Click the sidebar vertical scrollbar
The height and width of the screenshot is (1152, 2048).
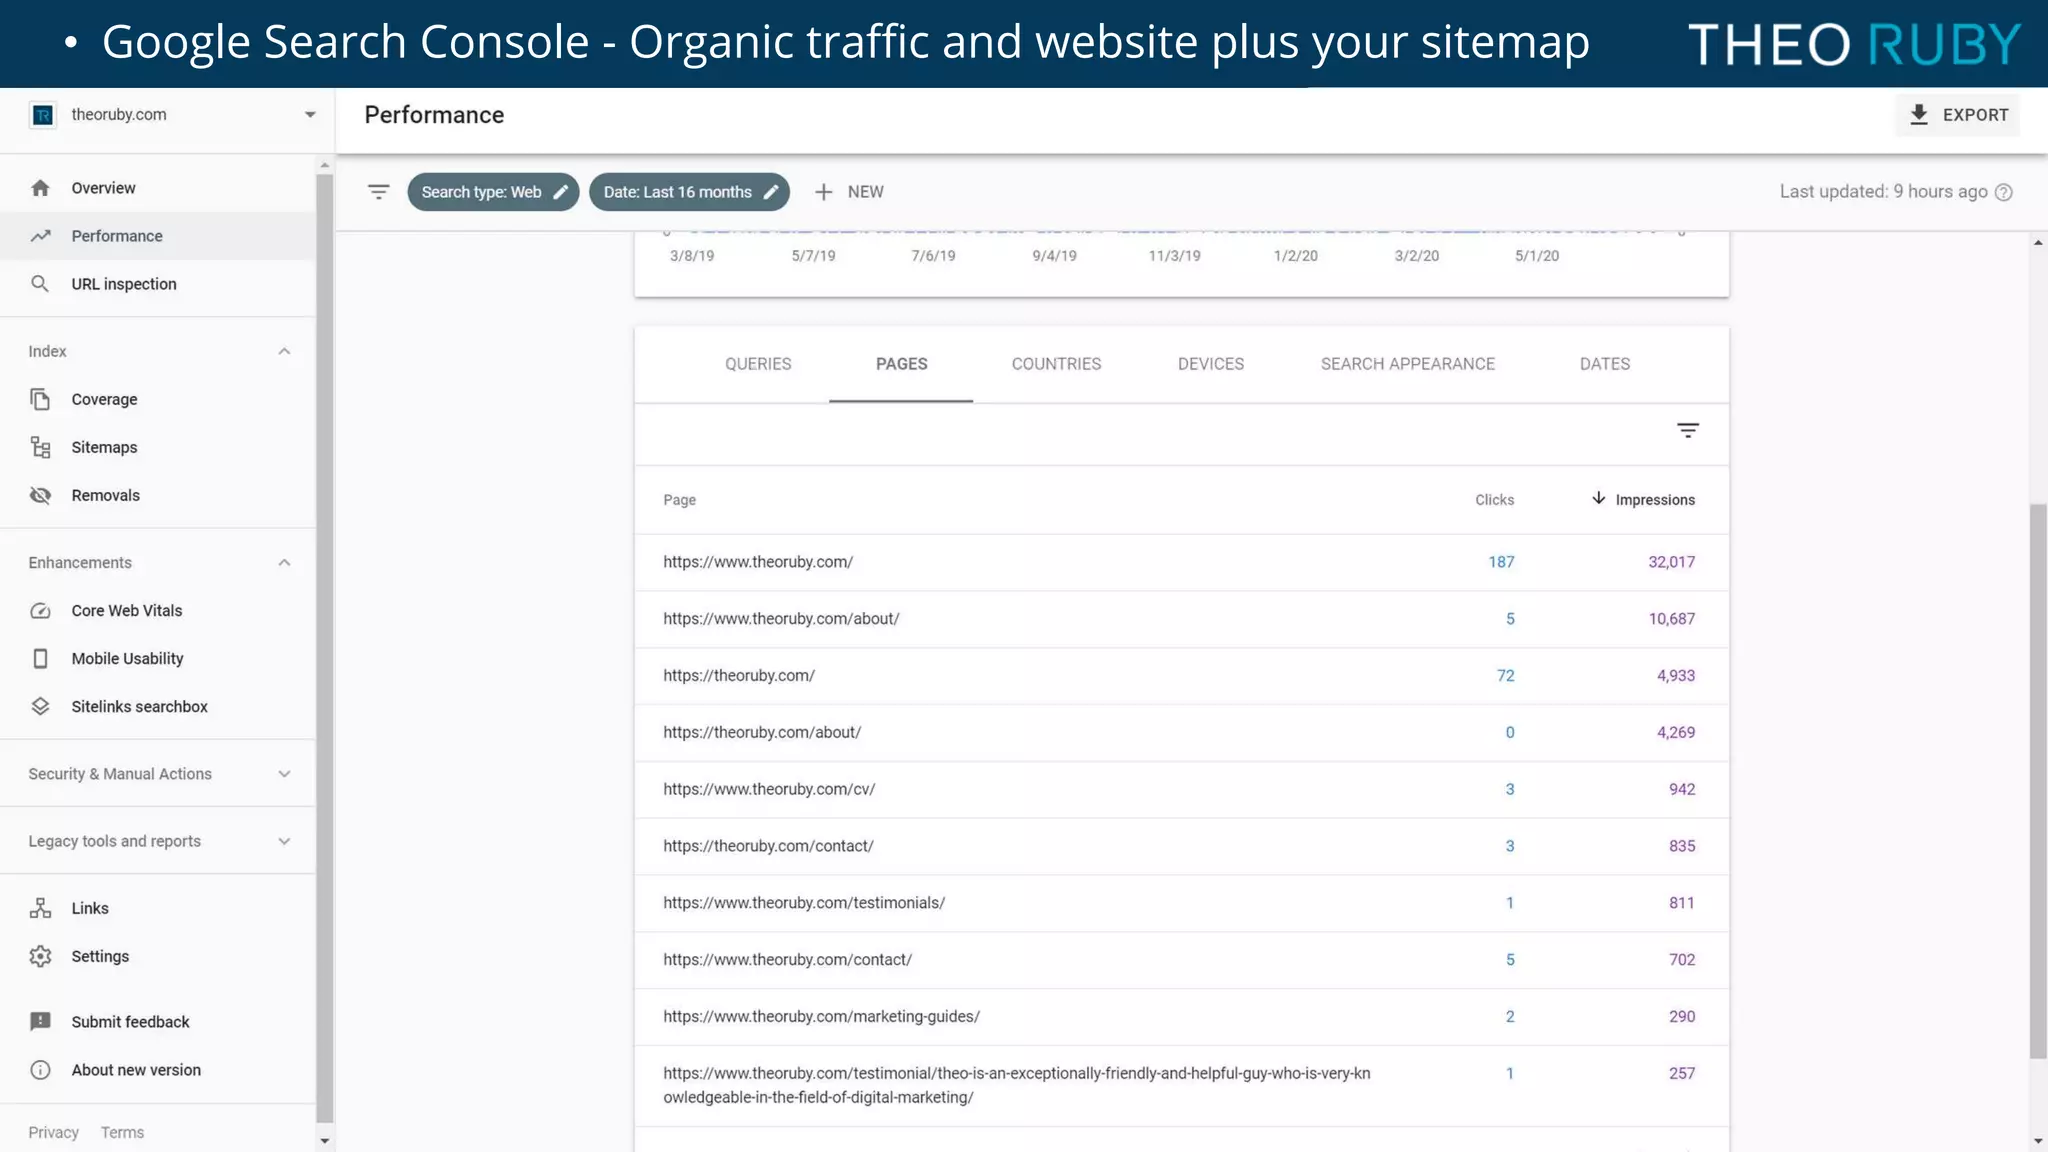coord(324,648)
